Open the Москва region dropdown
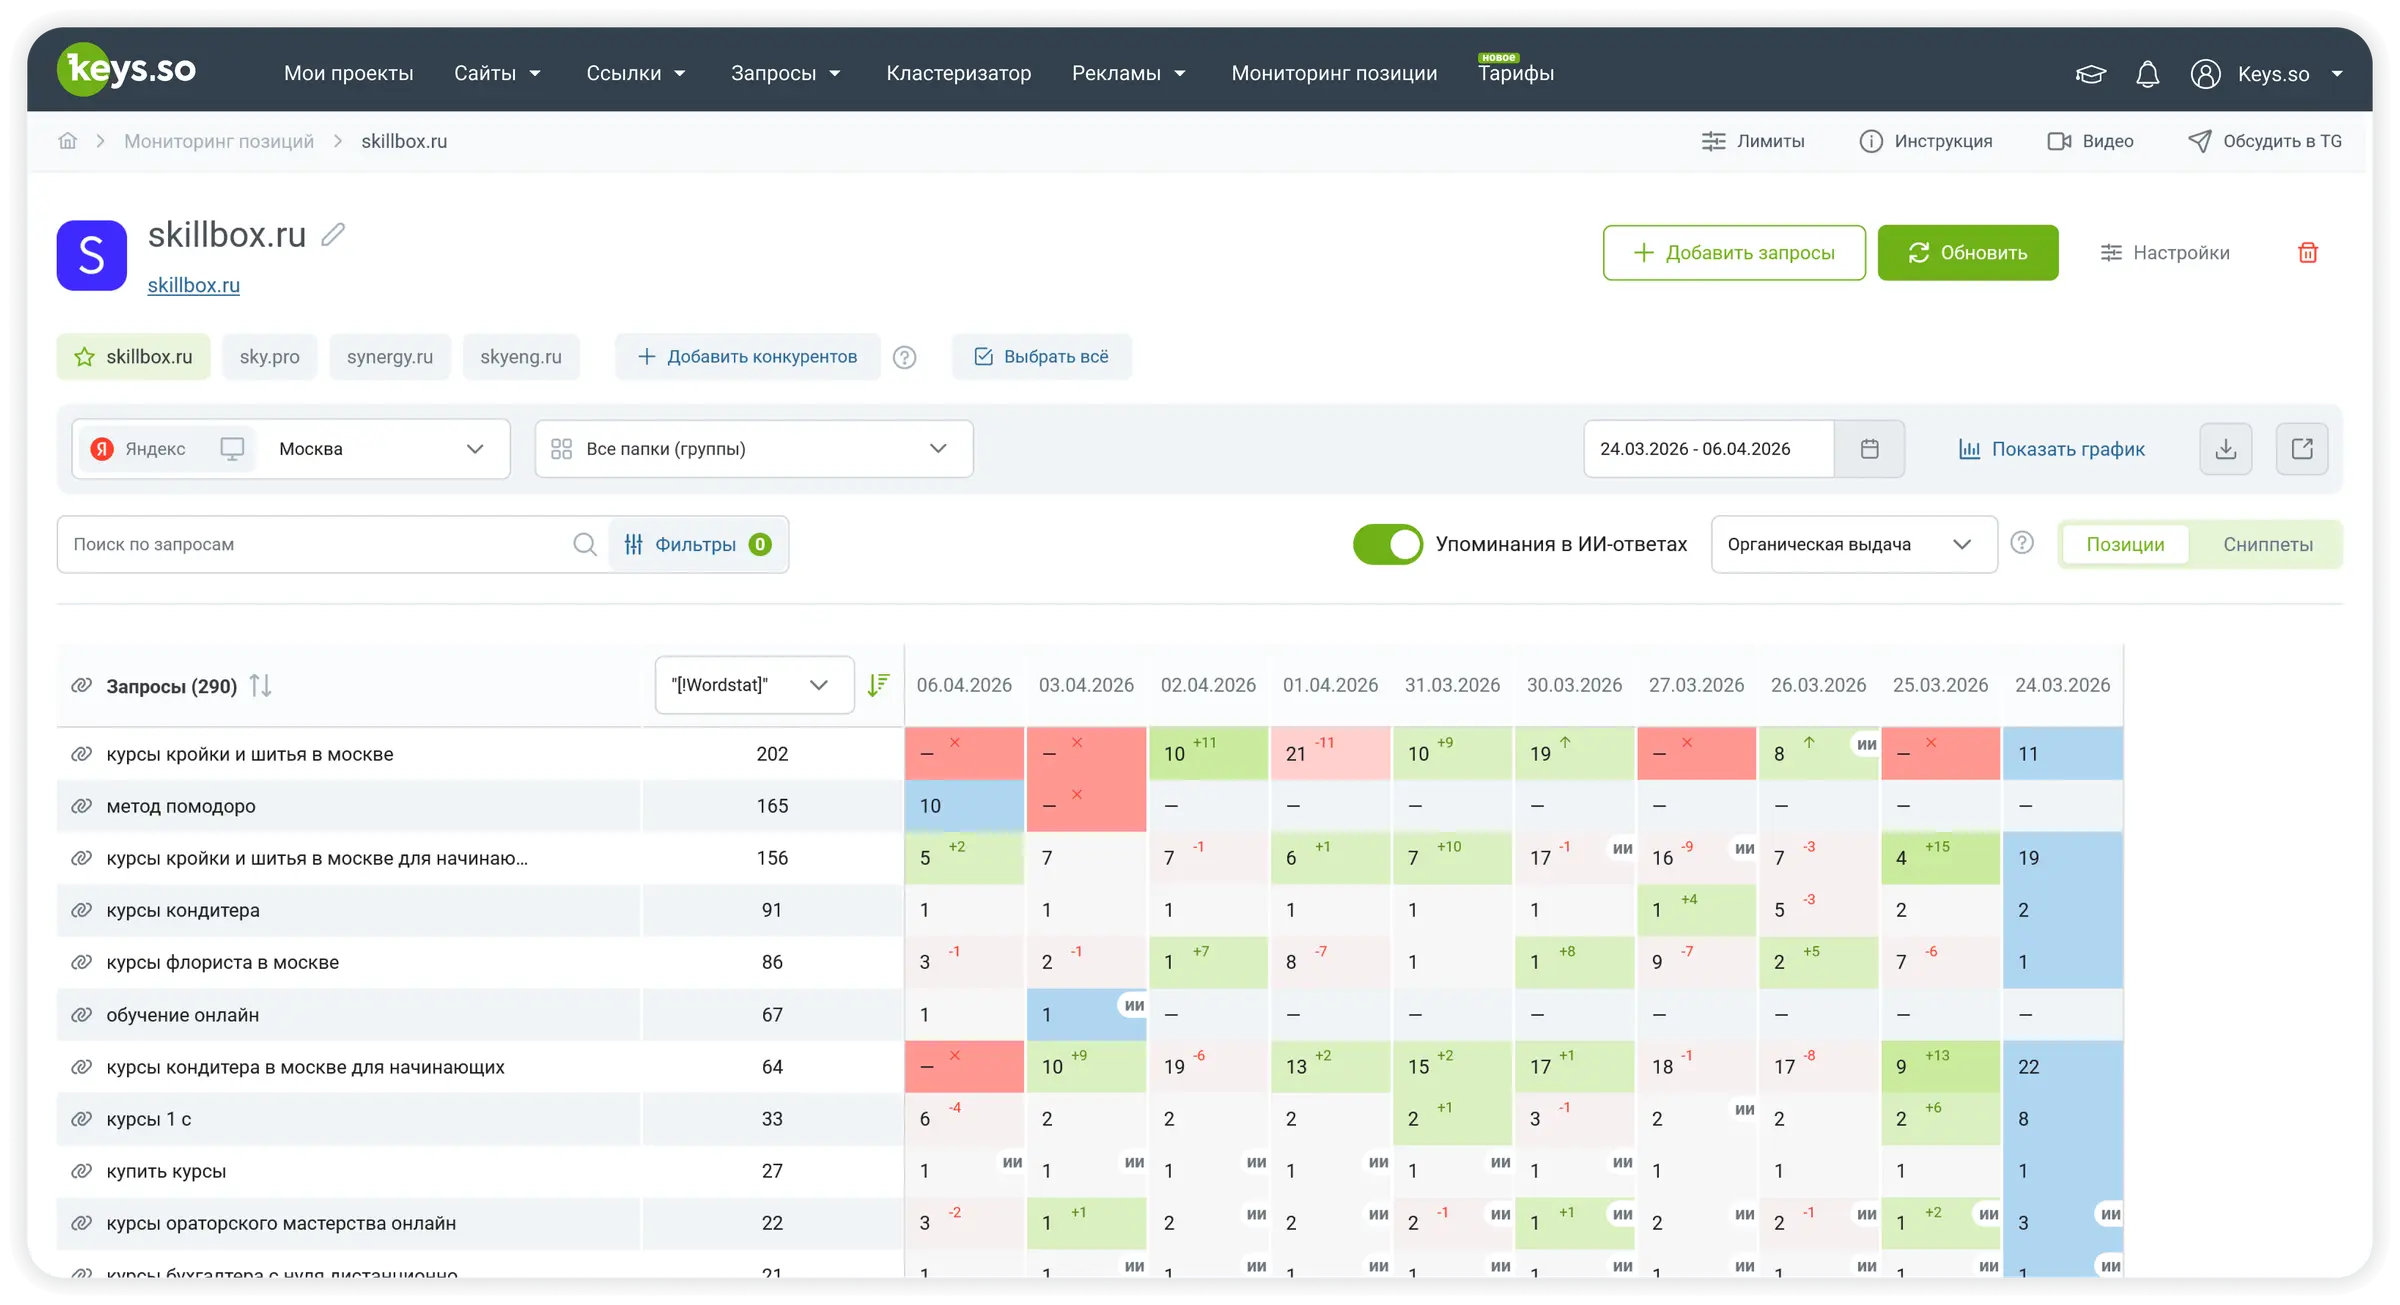The height and width of the screenshot is (1305, 2400). pos(382,449)
